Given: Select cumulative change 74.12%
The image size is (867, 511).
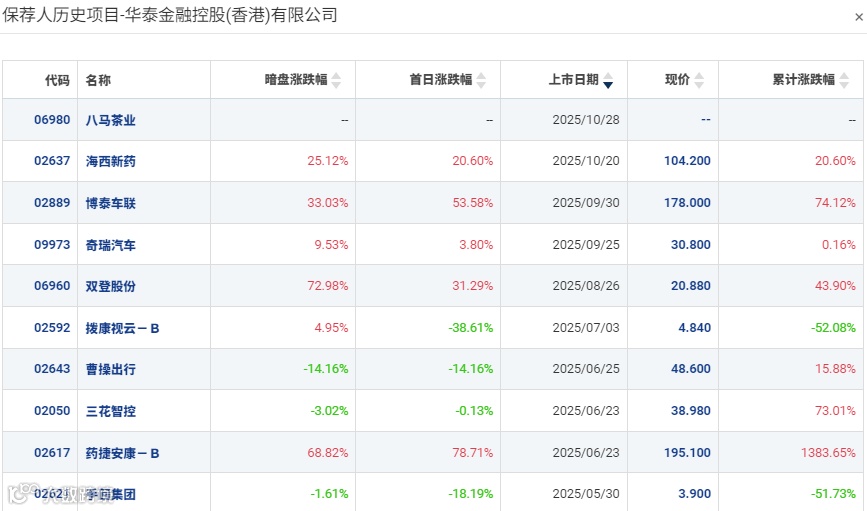Looking at the screenshot, I should click(835, 203).
